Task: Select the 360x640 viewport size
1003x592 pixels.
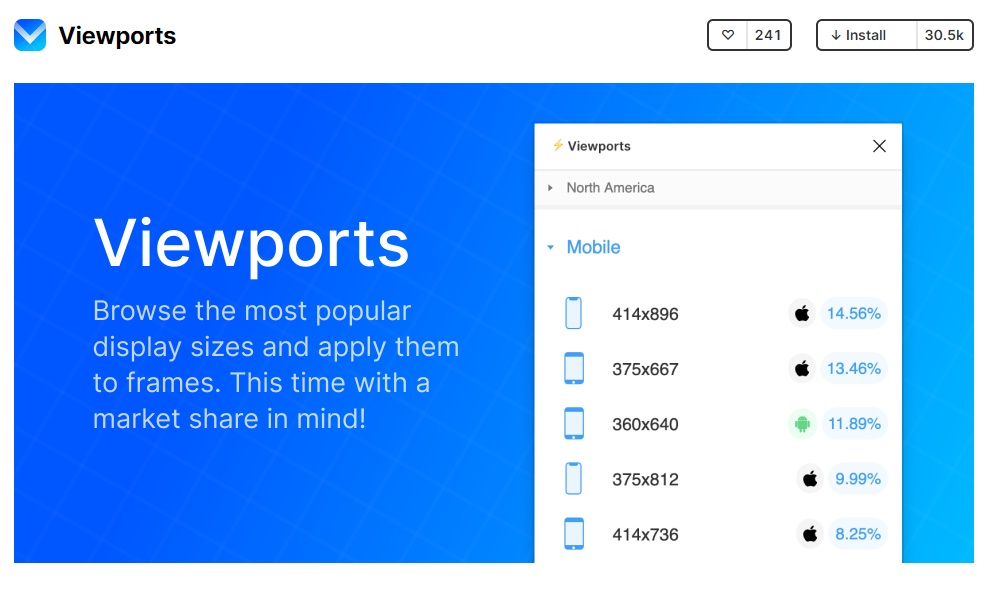Action: (645, 424)
